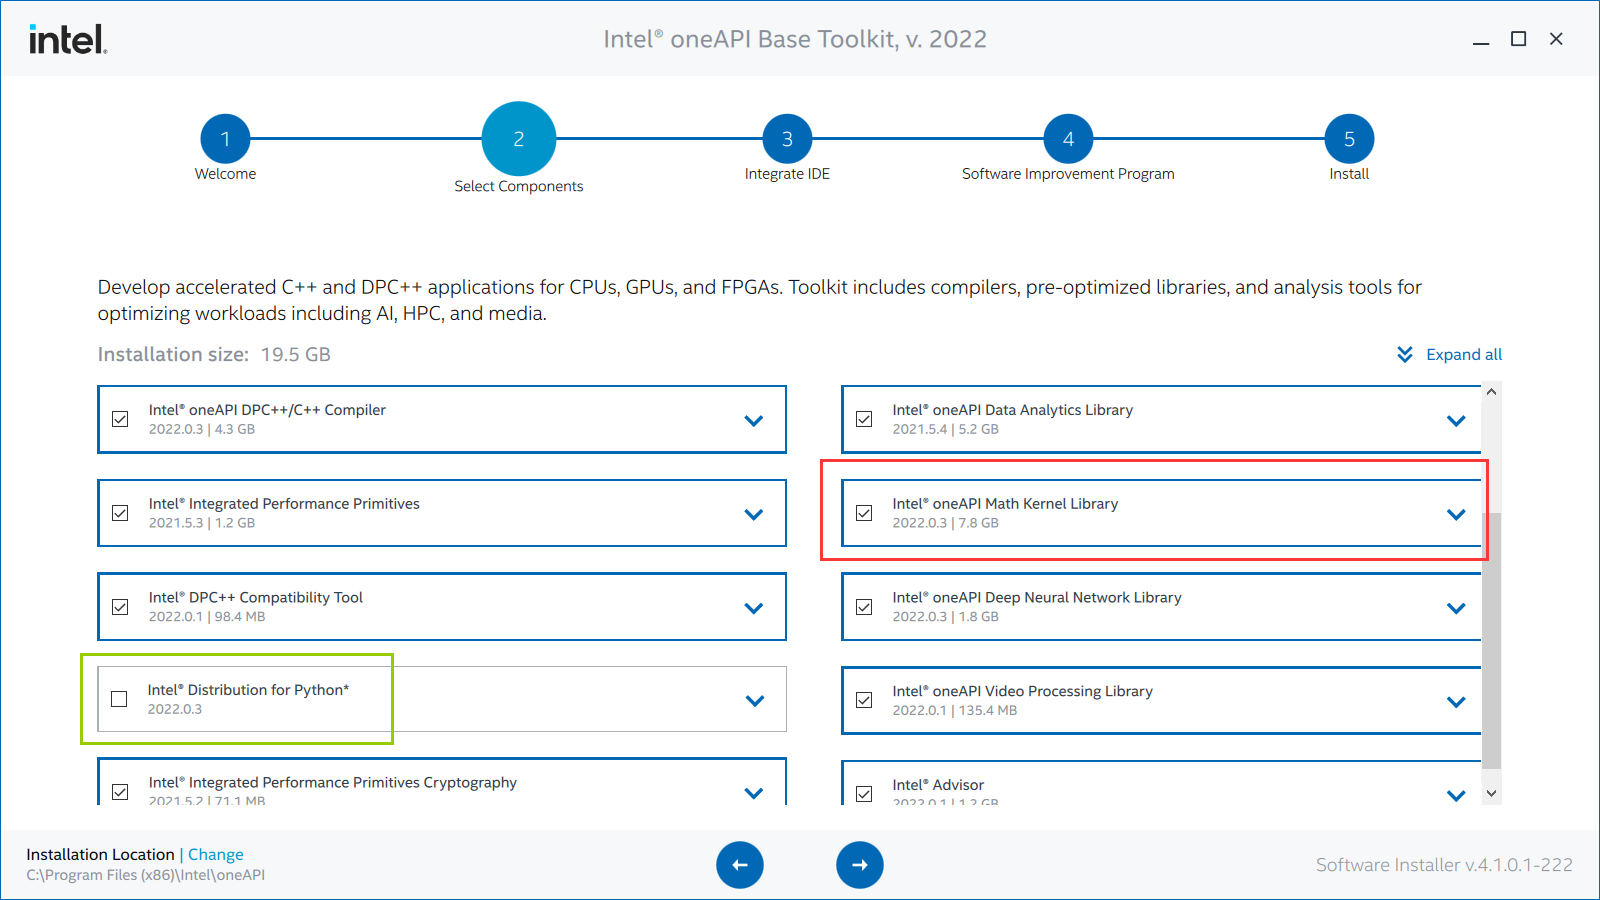Click component list scrollbar thumb

(1491, 641)
